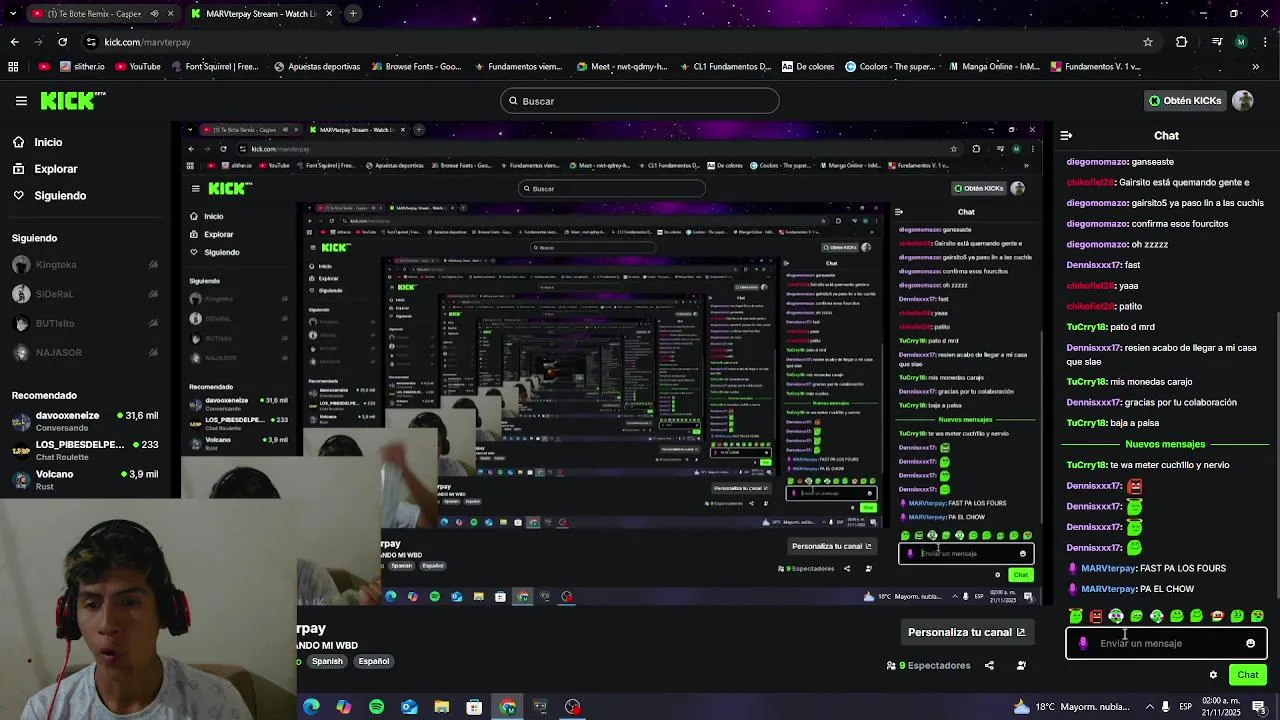Image resolution: width=1280 pixels, height=720 pixels.
Task: Toggle the ESP input language indicator
Action: (1186, 707)
